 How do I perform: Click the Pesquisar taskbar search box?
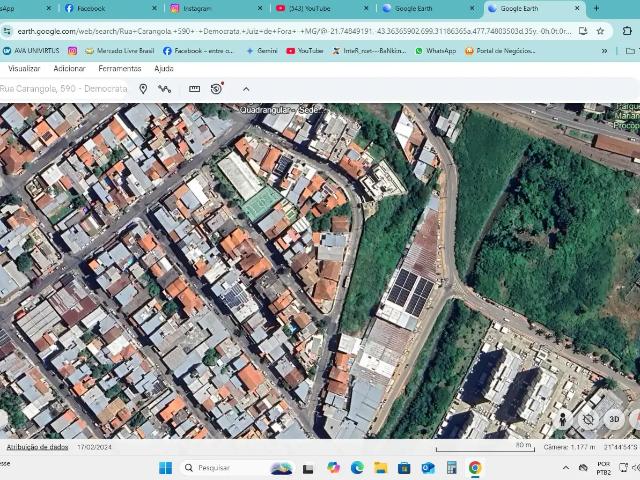(237, 468)
